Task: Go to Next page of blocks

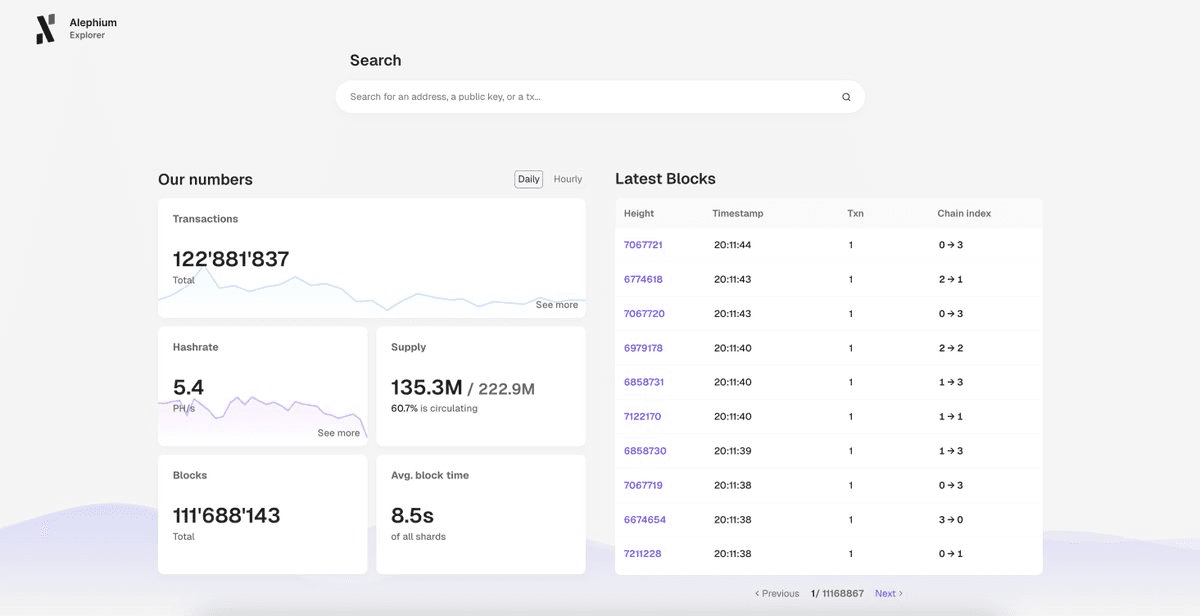Action: tap(889, 593)
